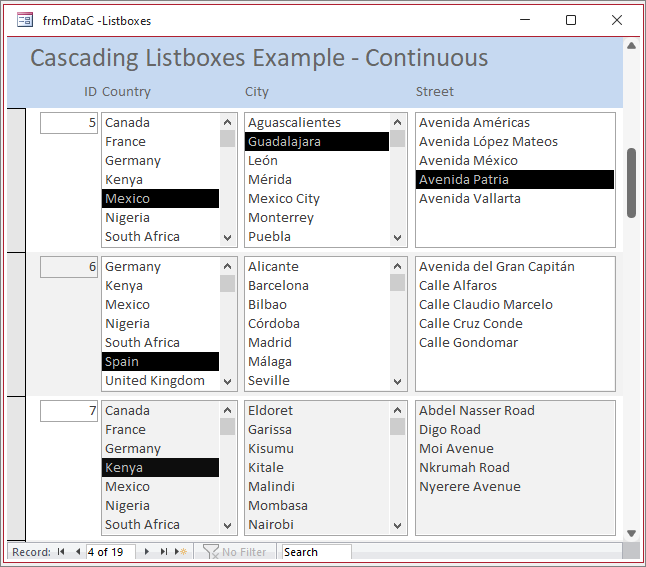646x567 pixels.
Task: Select Mérida in the City list
Action: [317, 179]
